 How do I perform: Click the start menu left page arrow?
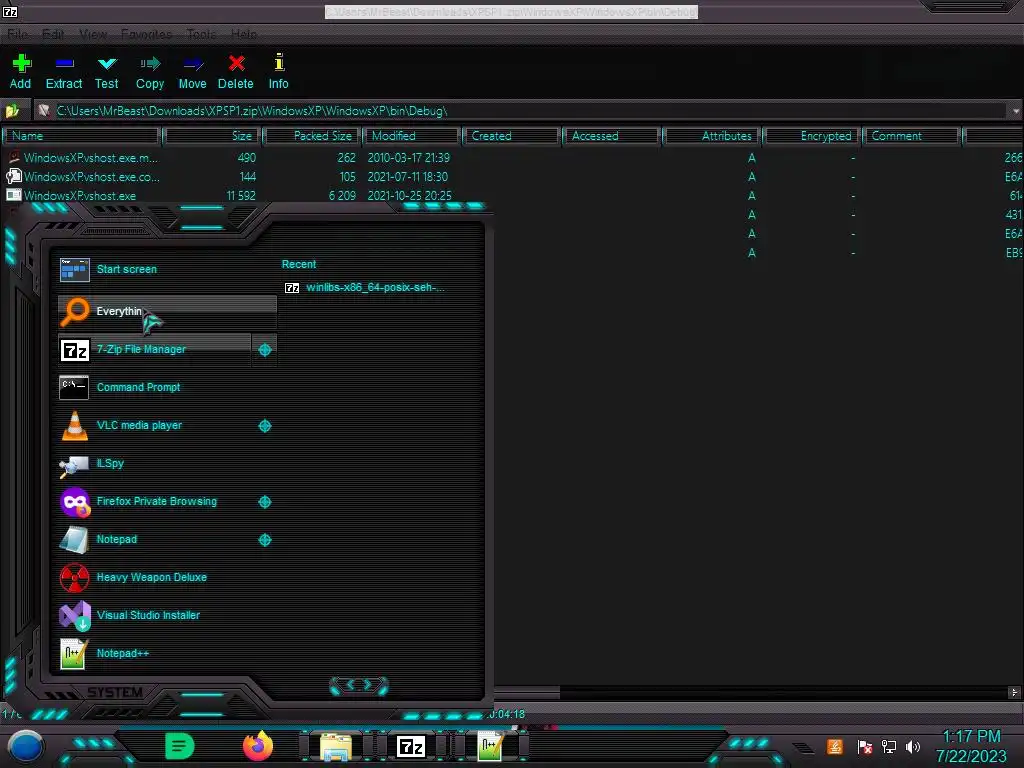(x=349, y=685)
